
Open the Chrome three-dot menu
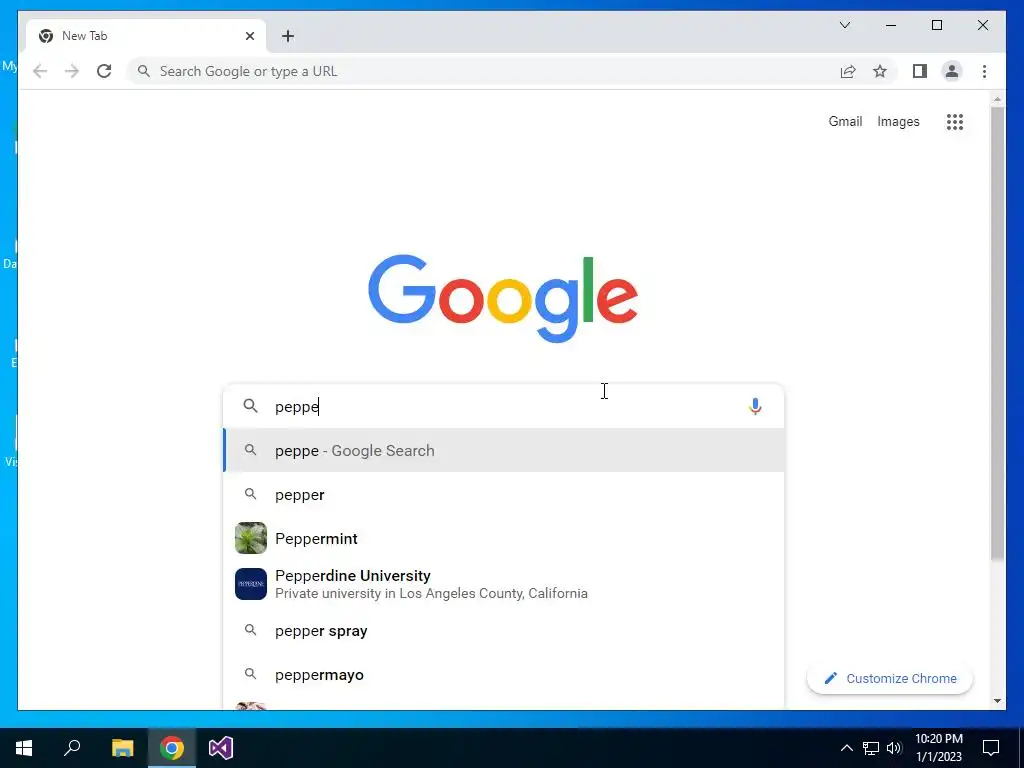coord(984,71)
